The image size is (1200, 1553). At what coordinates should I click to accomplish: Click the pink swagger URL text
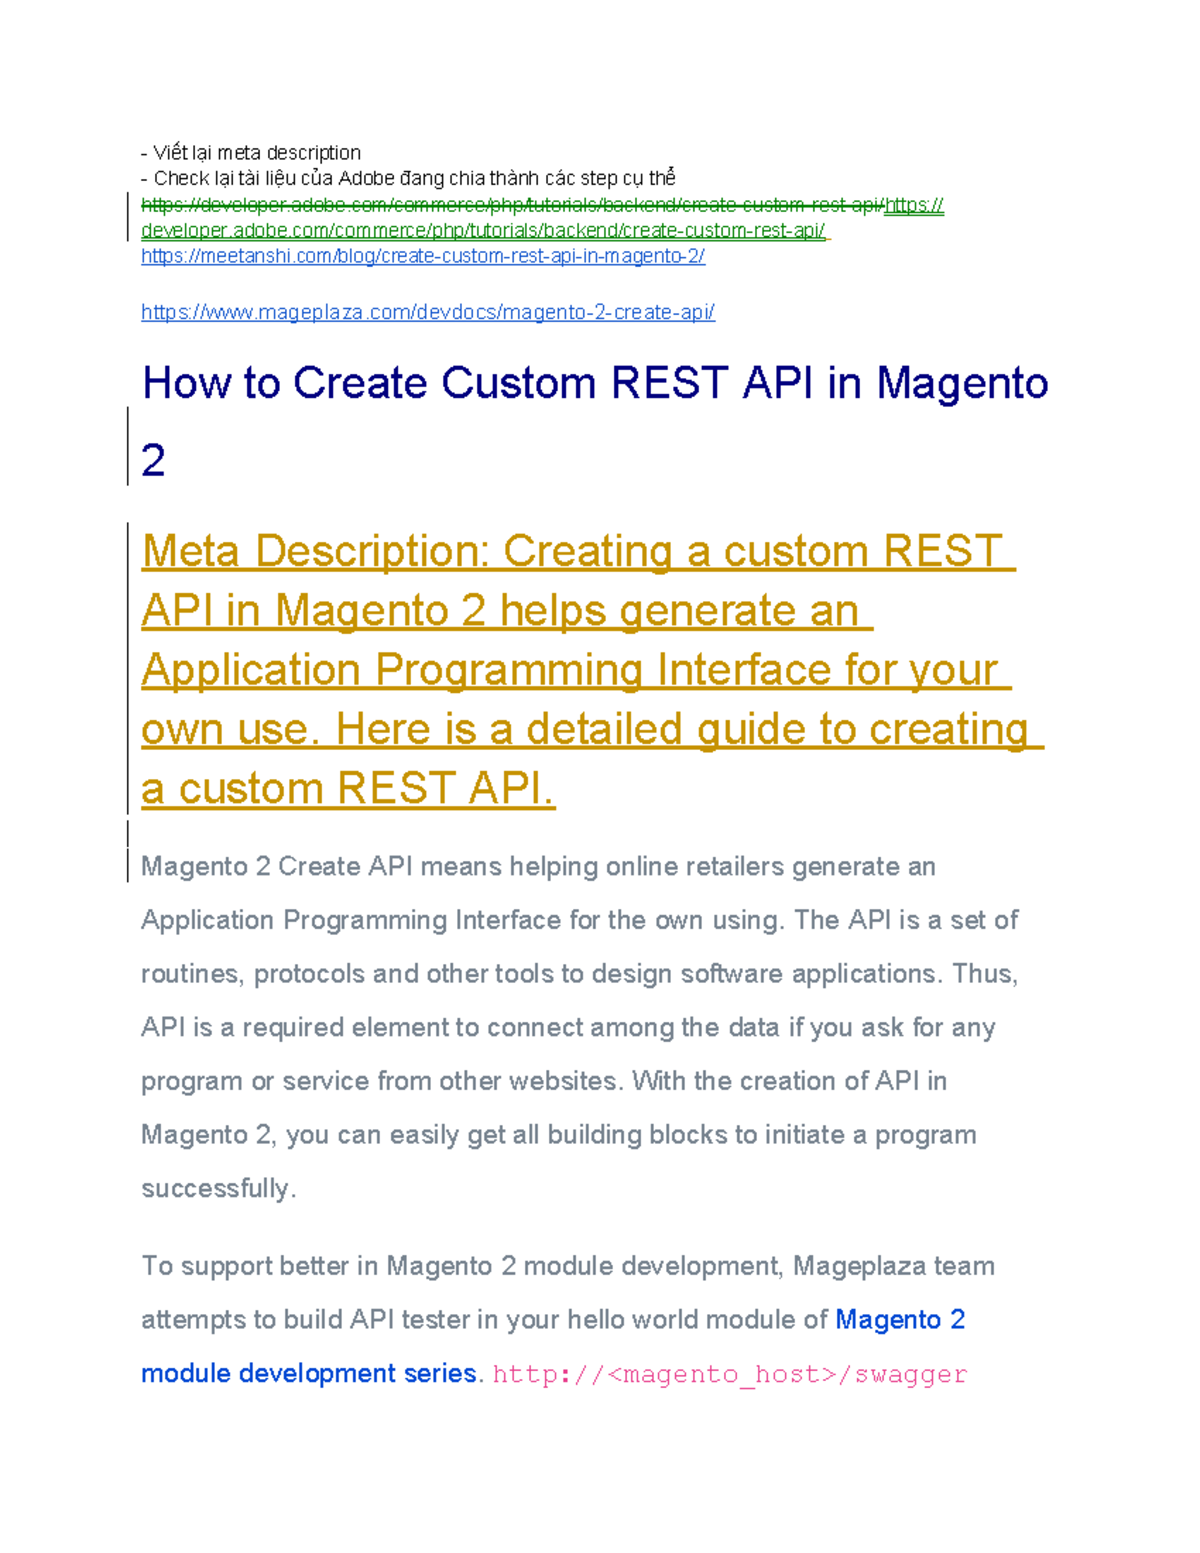tap(730, 1374)
